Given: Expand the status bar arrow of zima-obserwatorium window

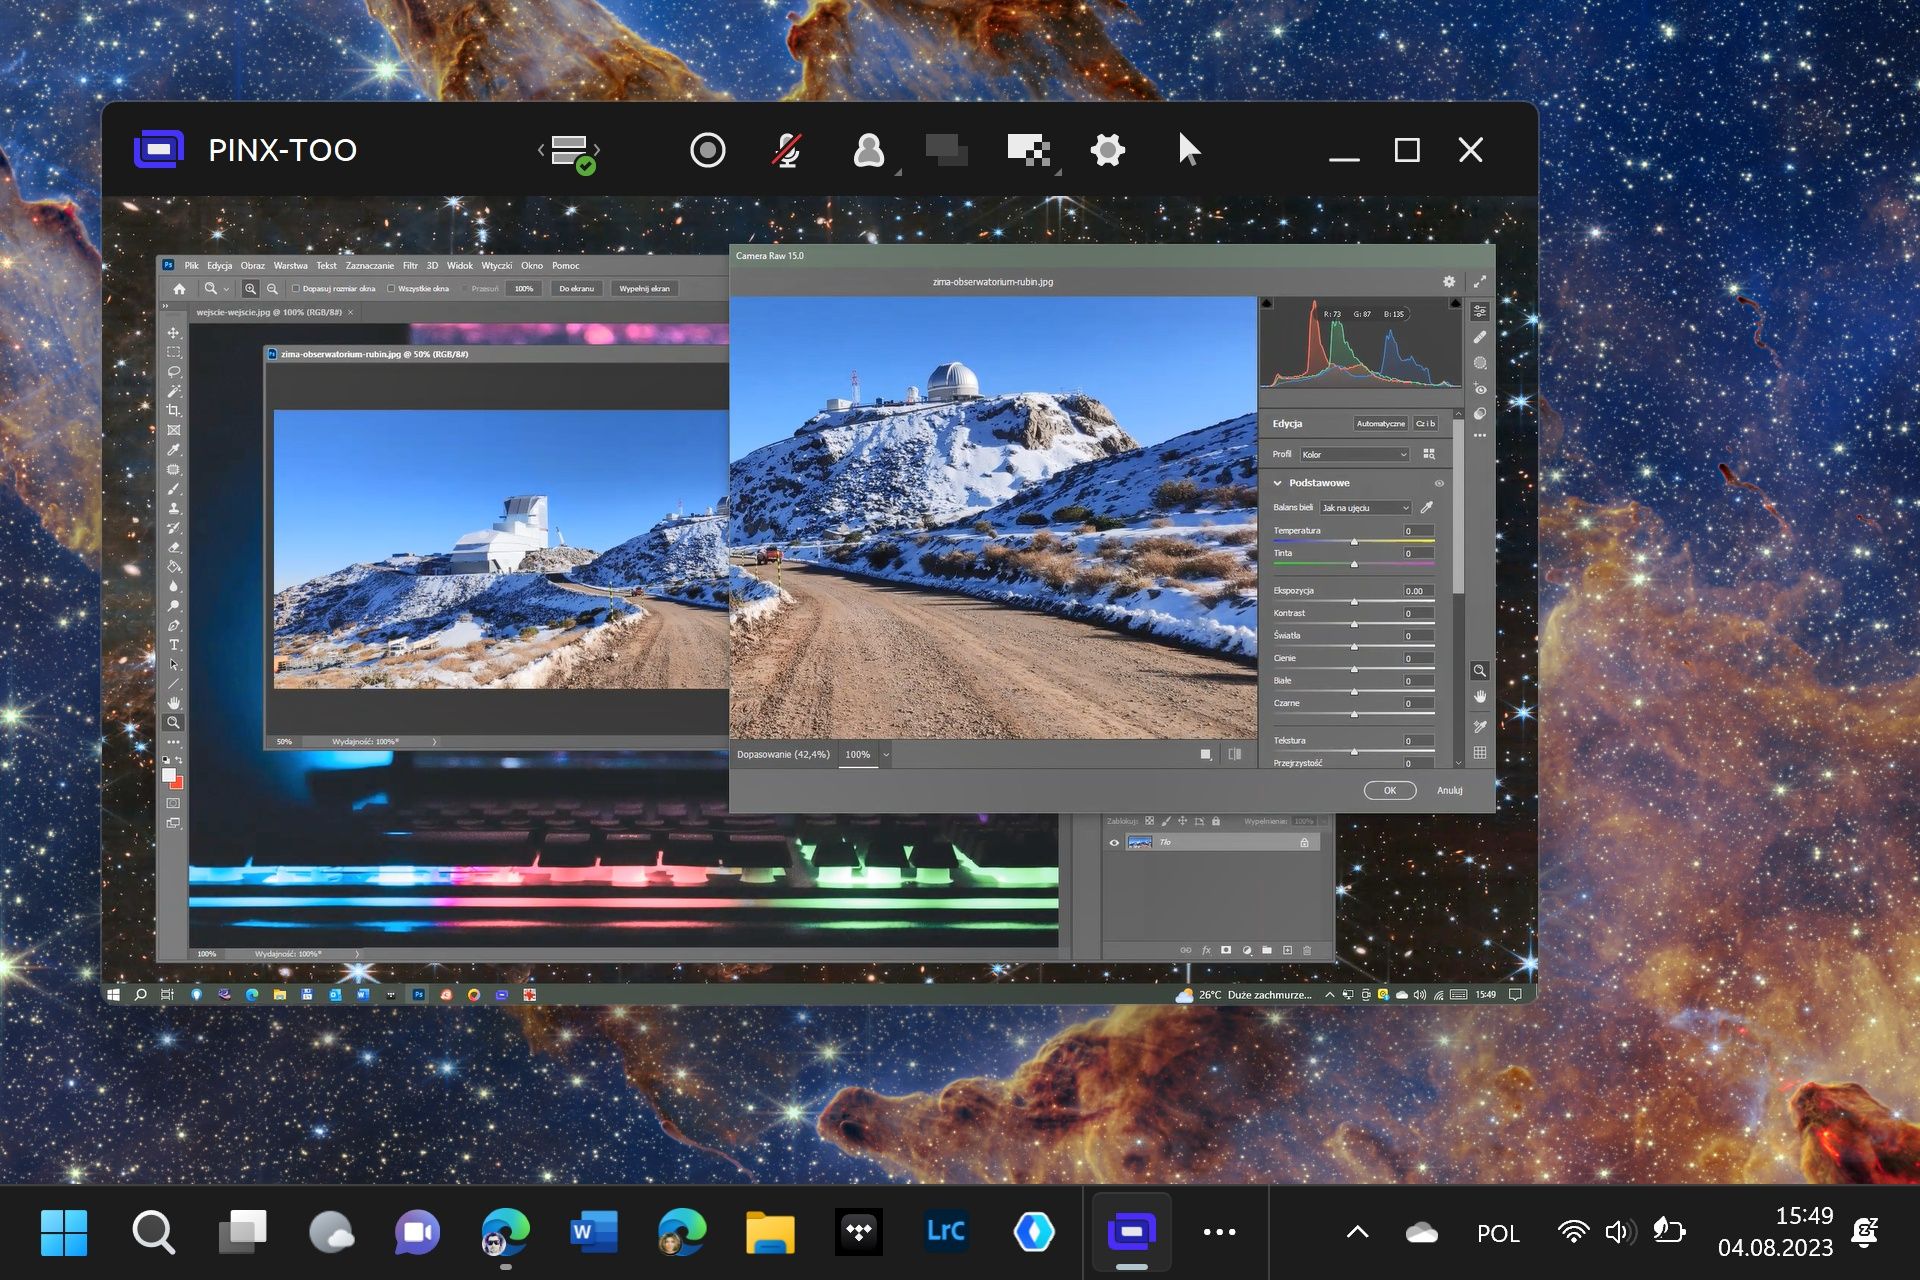Looking at the screenshot, I should point(434,742).
